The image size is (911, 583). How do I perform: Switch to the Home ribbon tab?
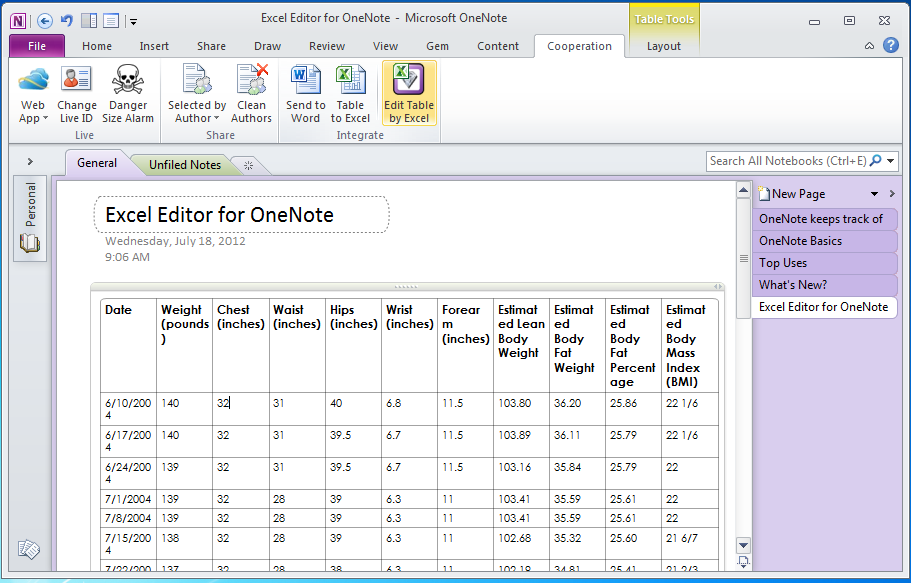click(96, 46)
